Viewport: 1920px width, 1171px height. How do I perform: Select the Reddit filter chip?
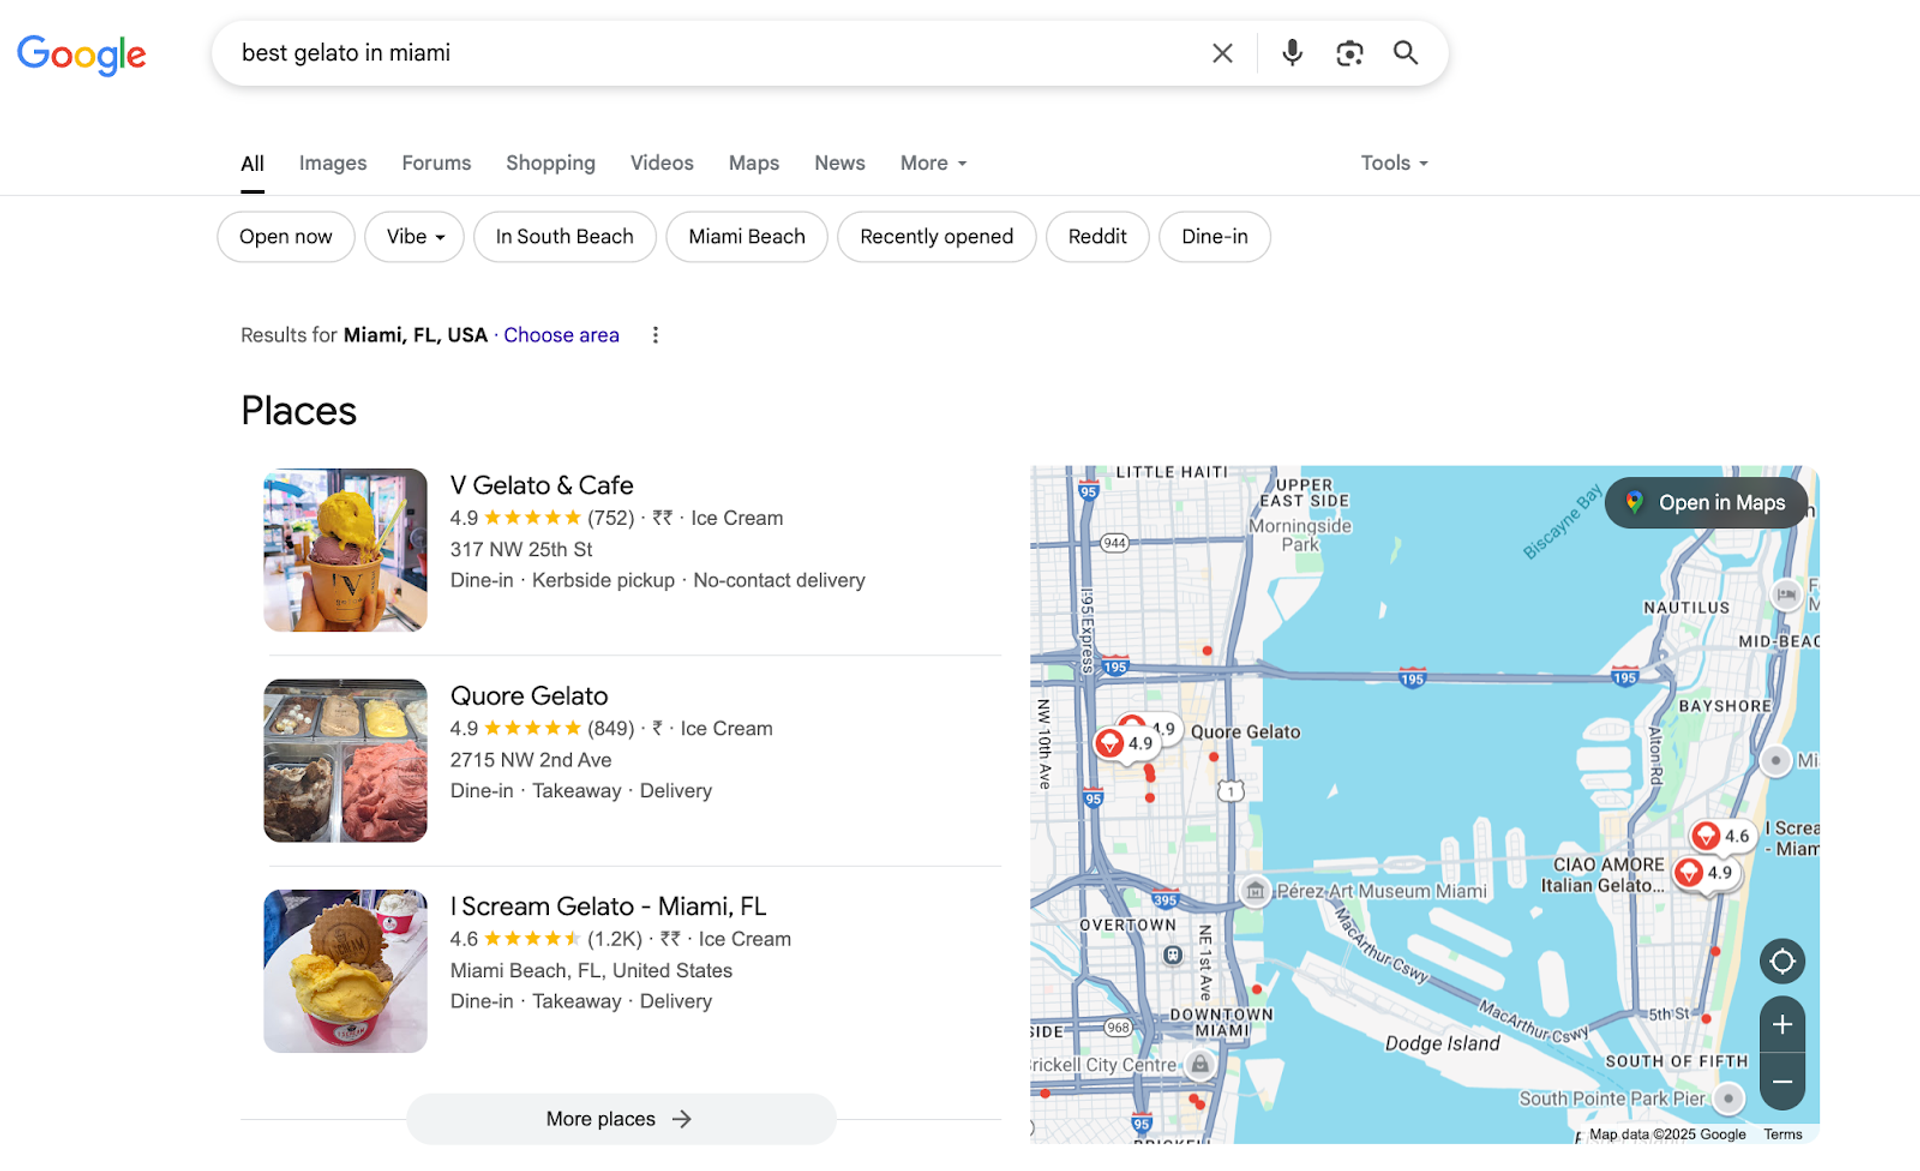[1097, 237]
